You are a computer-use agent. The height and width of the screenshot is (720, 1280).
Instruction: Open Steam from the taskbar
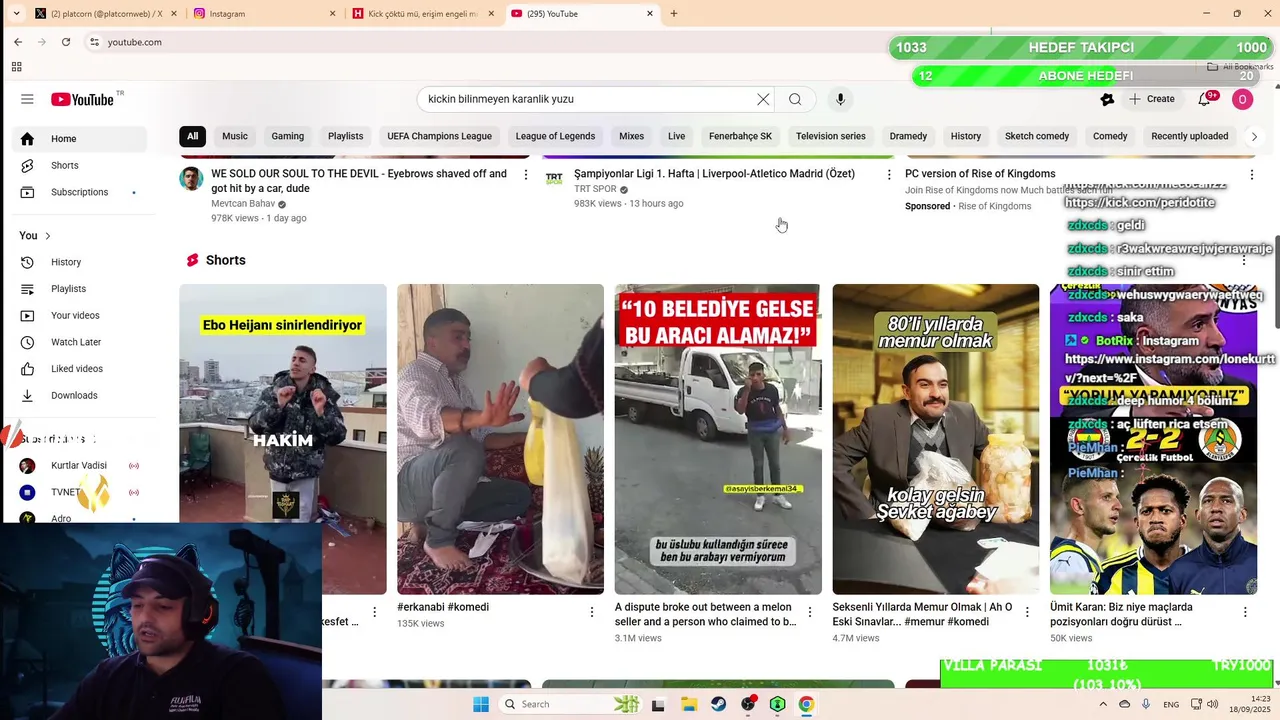click(719, 704)
